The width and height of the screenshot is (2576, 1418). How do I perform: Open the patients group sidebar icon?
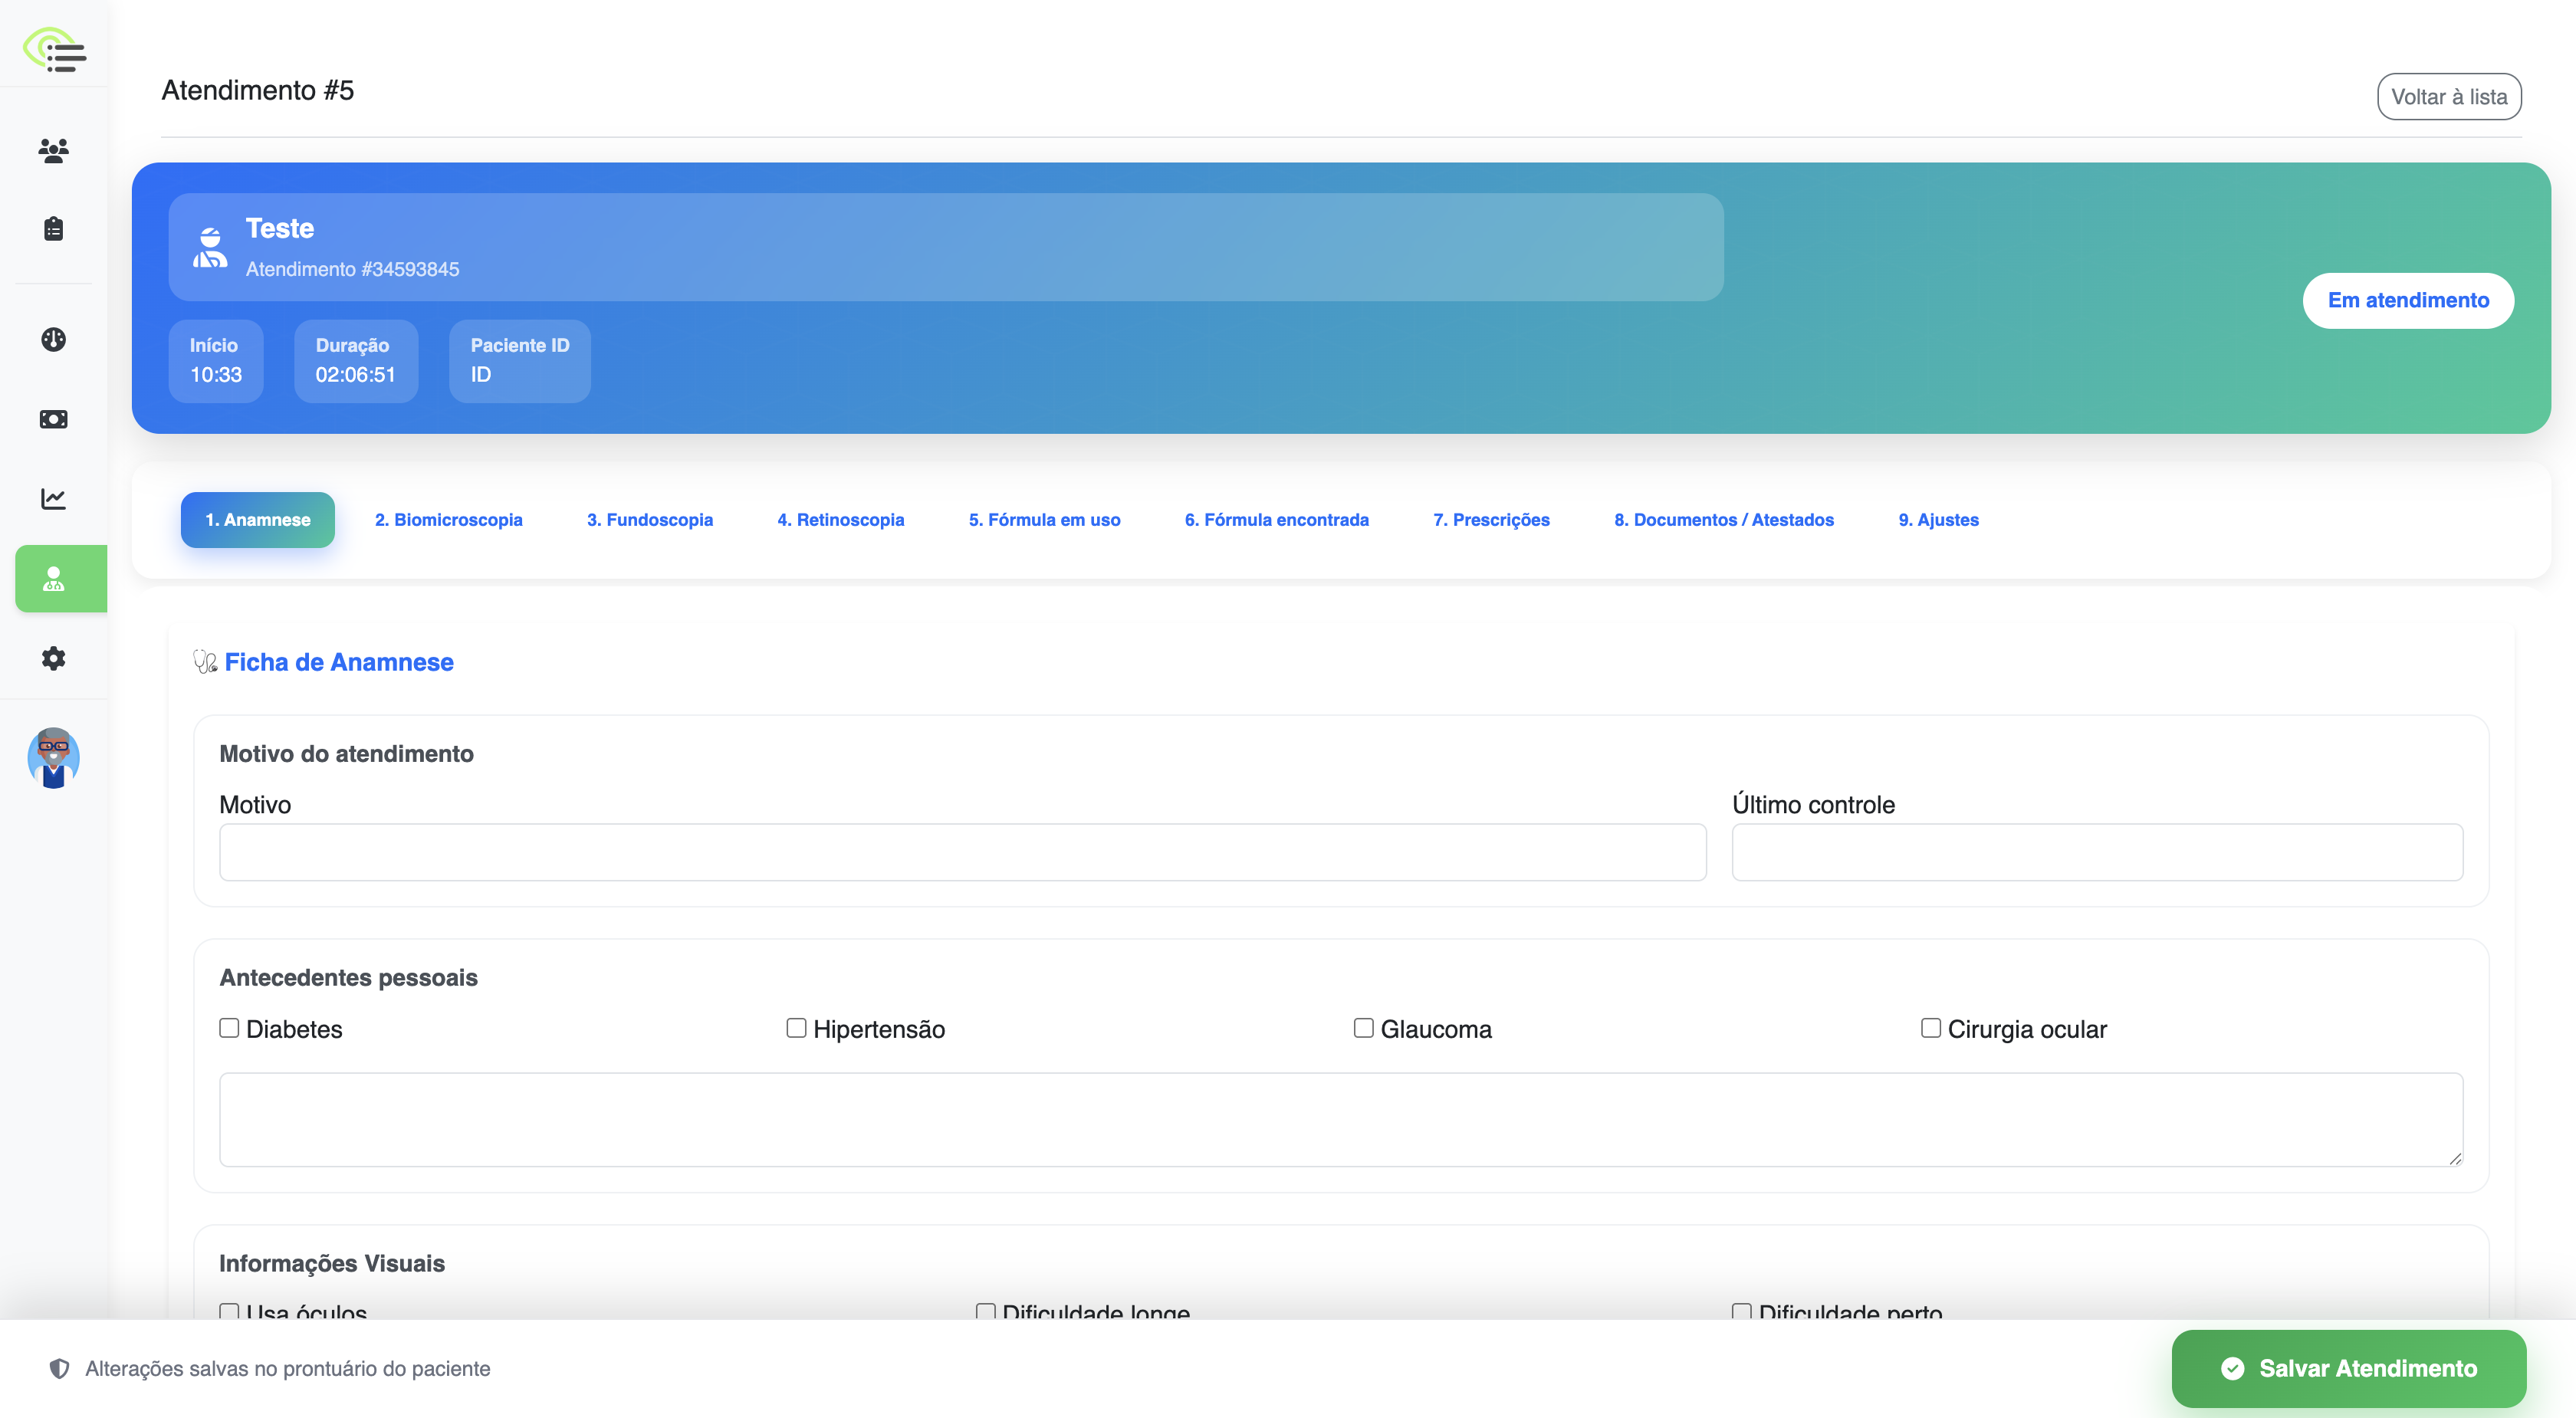(54, 150)
